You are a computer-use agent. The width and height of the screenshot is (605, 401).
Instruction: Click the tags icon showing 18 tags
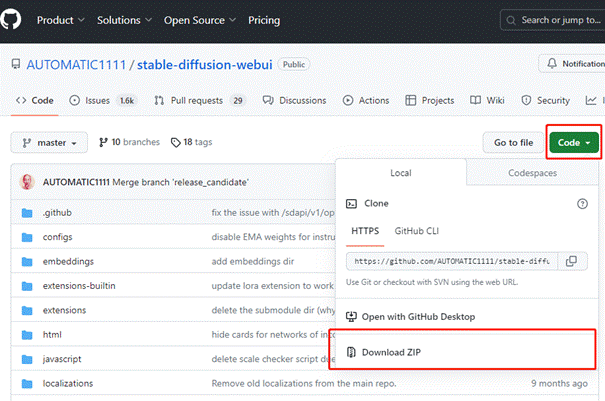pyautogui.click(x=176, y=143)
